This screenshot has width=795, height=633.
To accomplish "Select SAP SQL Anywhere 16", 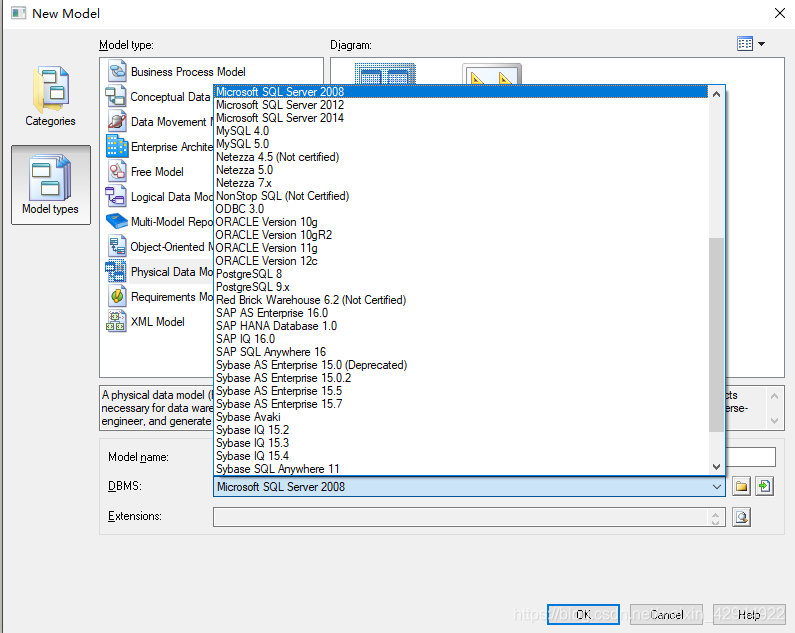I will (x=461, y=352).
